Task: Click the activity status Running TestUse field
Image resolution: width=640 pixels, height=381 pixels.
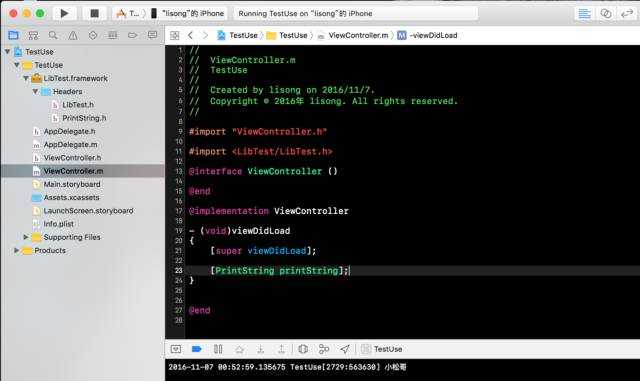Action: pos(356,13)
